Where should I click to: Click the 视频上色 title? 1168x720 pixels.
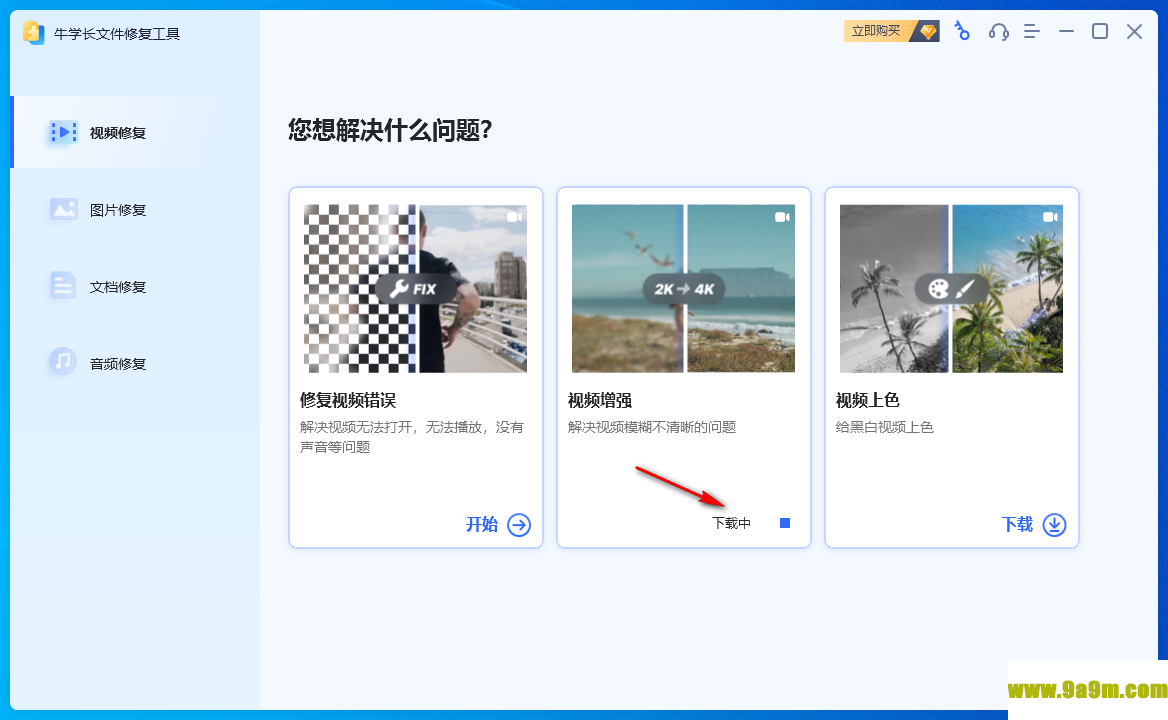pyautogui.click(x=867, y=401)
